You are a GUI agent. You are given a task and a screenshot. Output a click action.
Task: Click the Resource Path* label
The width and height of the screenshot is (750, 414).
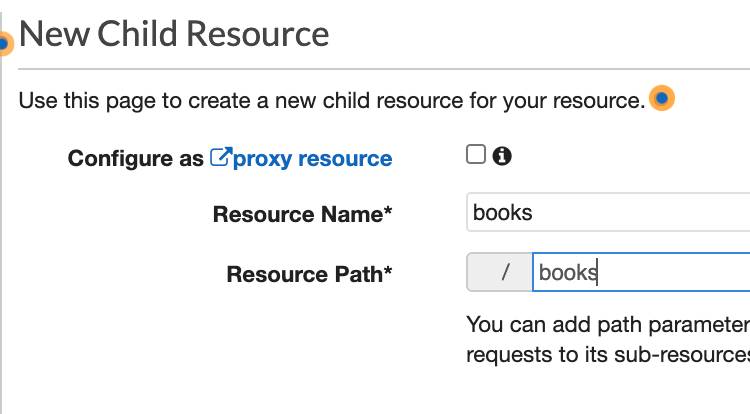[309, 274]
